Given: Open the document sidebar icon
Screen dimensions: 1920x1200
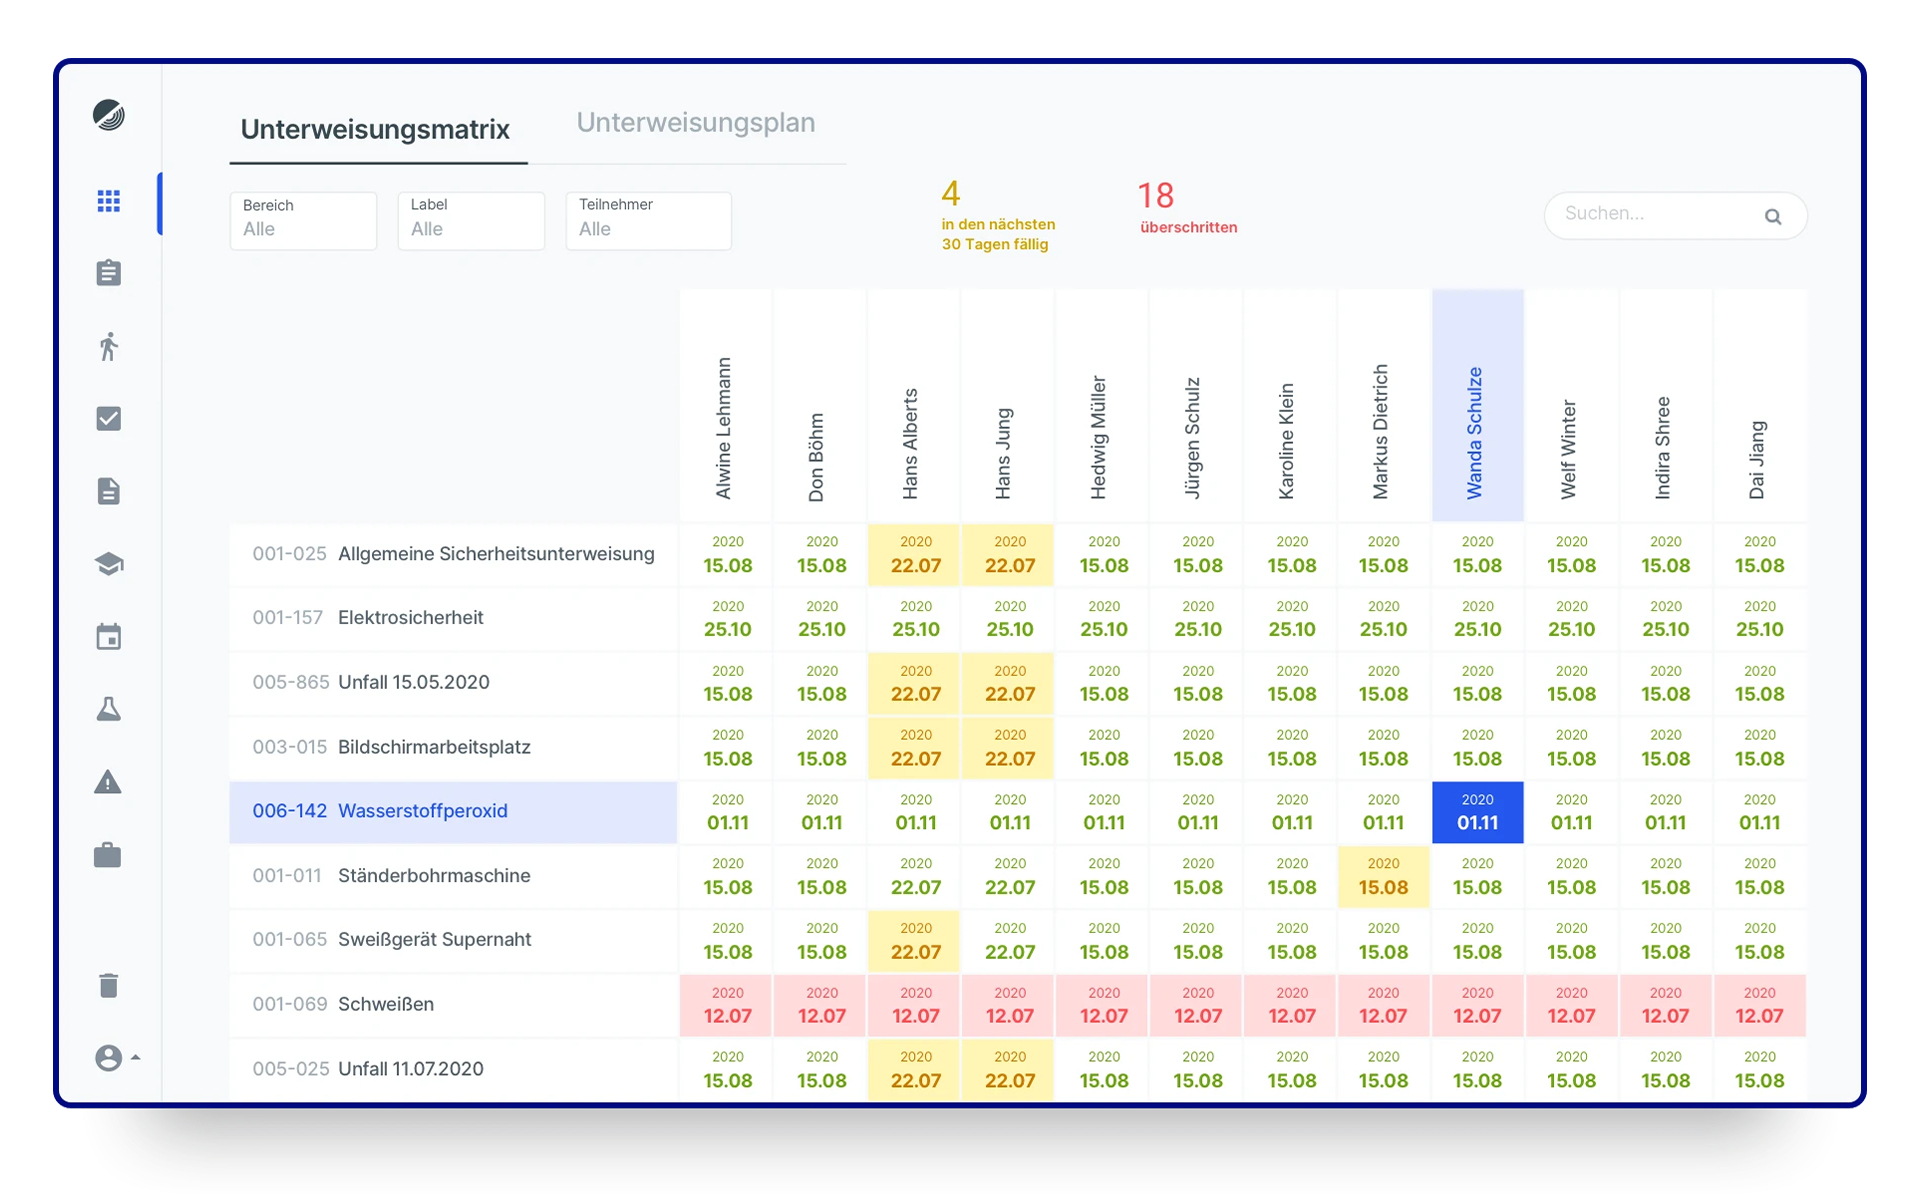Looking at the screenshot, I should pyautogui.click(x=108, y=491).
